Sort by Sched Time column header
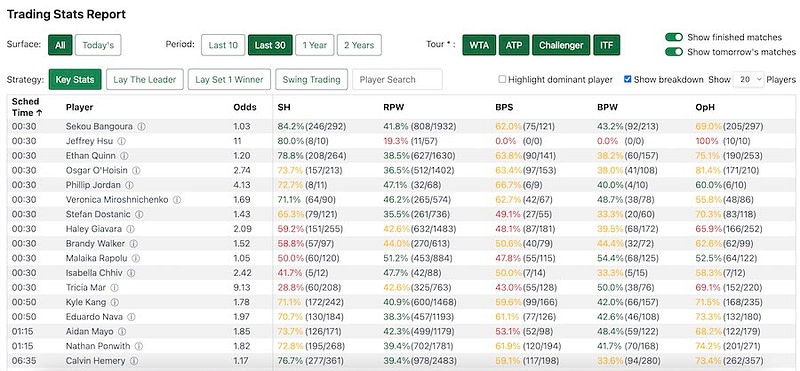Image resolution: width=800 pixels, height=371 pixels. [x=27, y=107]
